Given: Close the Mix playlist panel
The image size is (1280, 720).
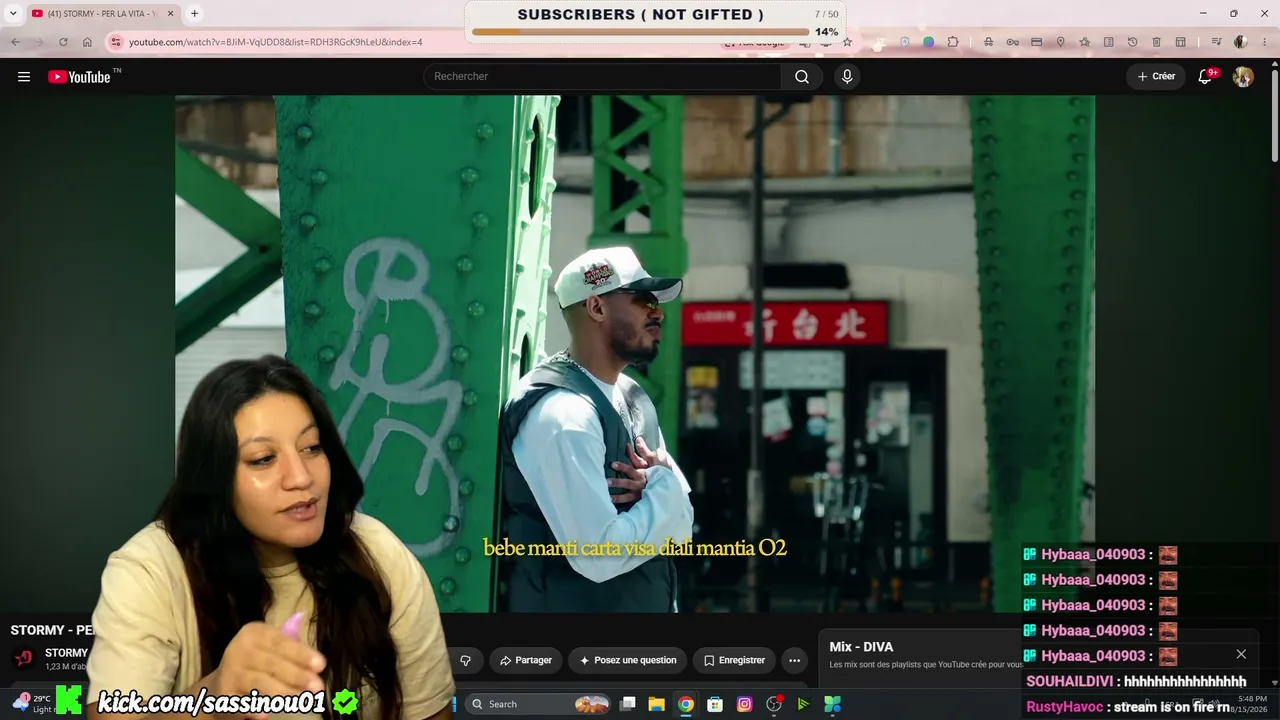Looking at the screenshot, I should (1241, 654).
